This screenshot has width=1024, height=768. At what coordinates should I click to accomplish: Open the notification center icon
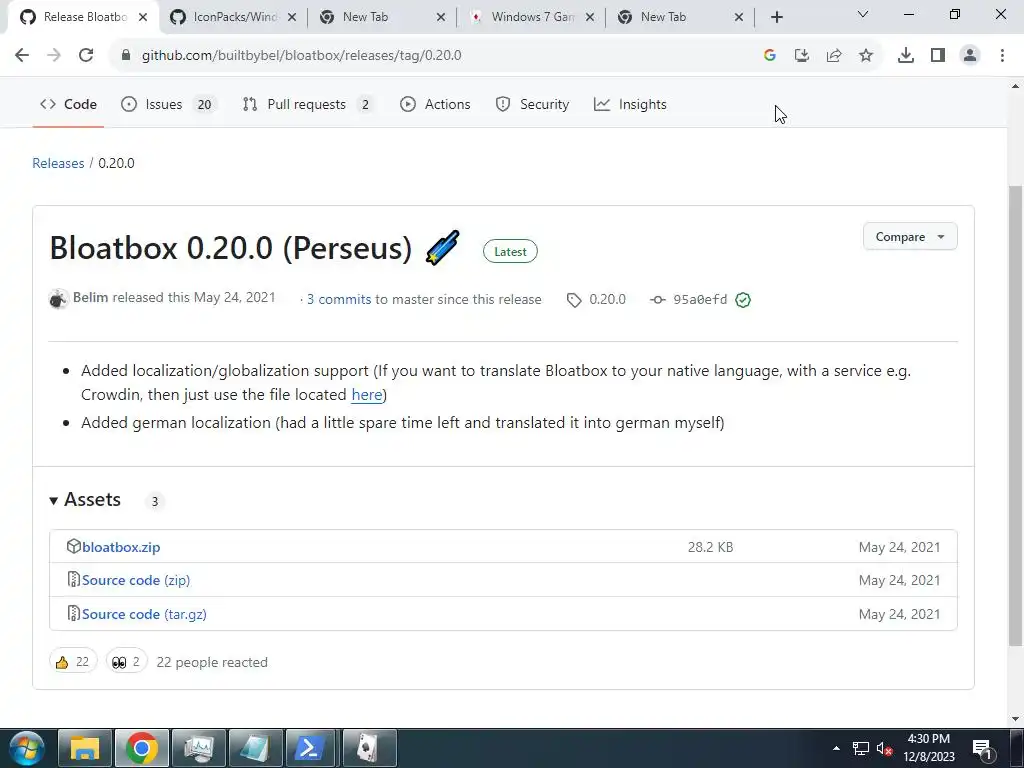pyautogui.click(x=983, y=748)
